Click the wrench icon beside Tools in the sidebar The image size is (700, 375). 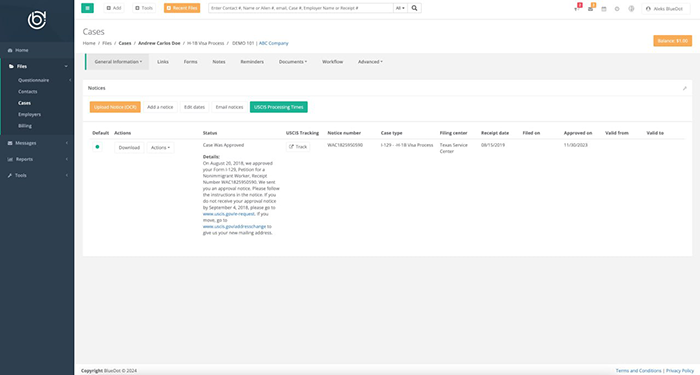pyautogui.click(x=10, y=175)
